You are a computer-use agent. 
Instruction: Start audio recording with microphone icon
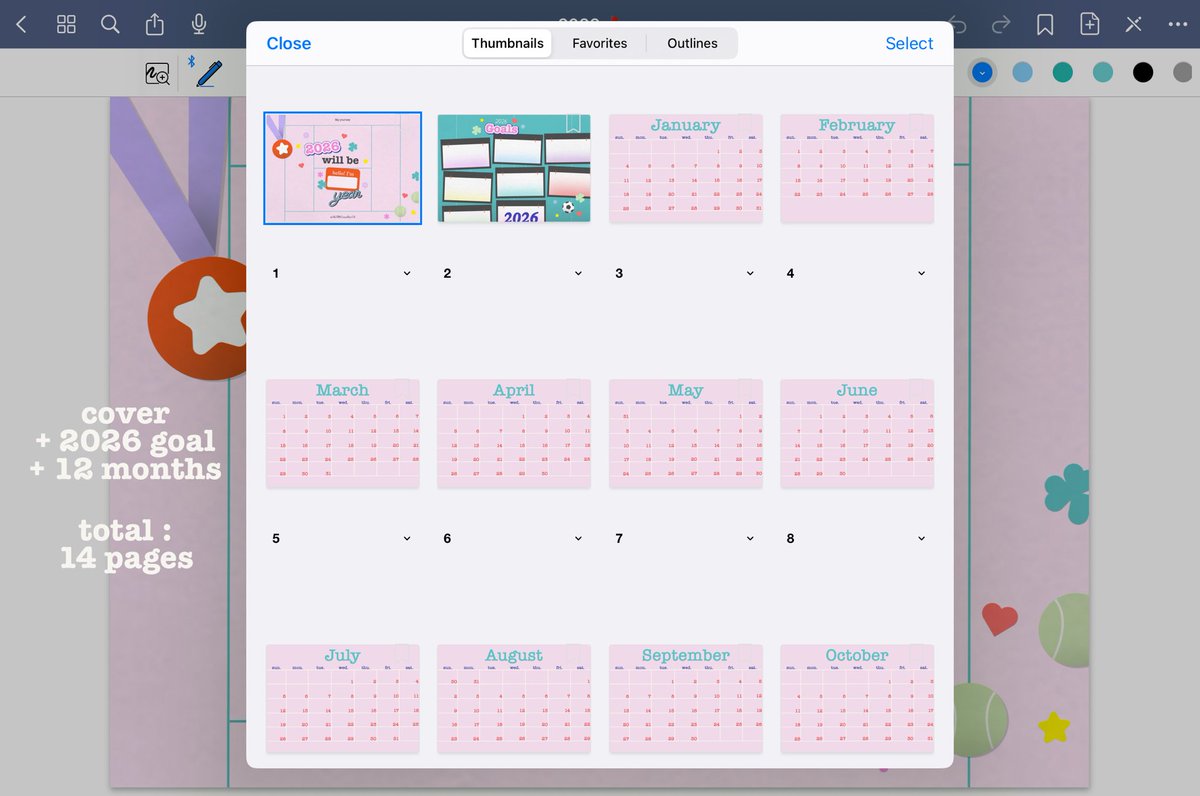(199, 24)
